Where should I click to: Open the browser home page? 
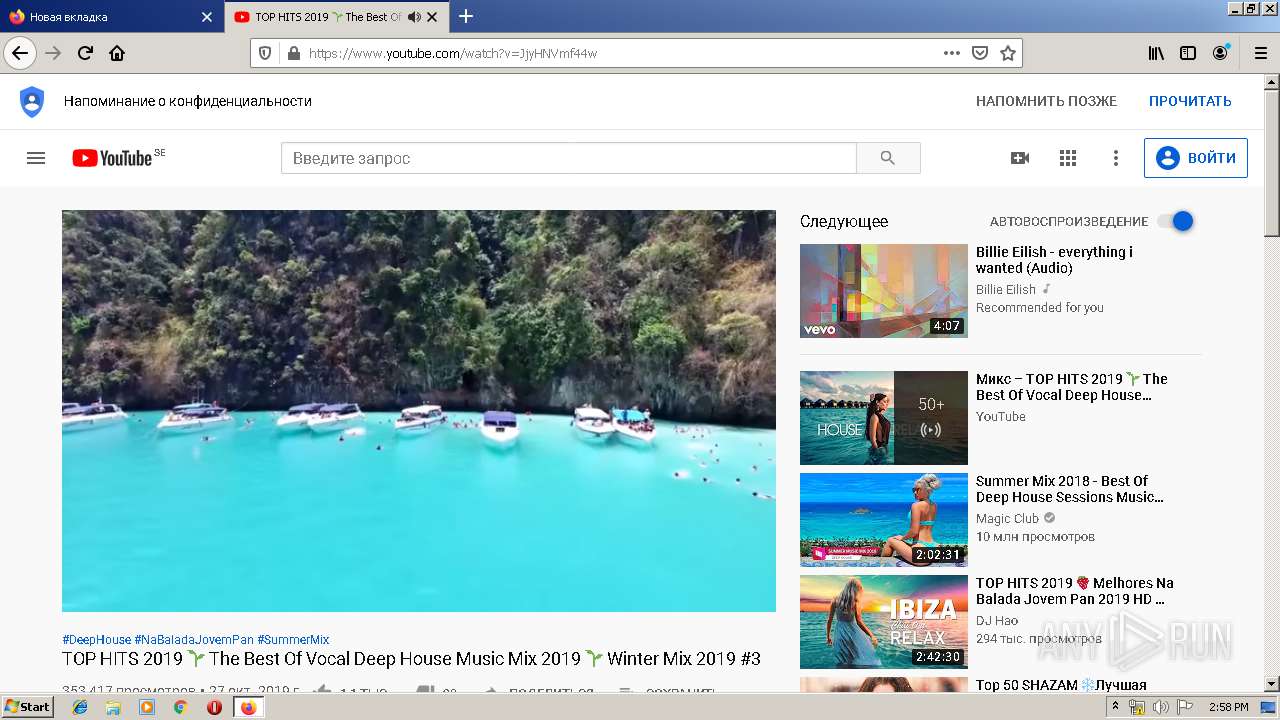(x=117, y=53)
